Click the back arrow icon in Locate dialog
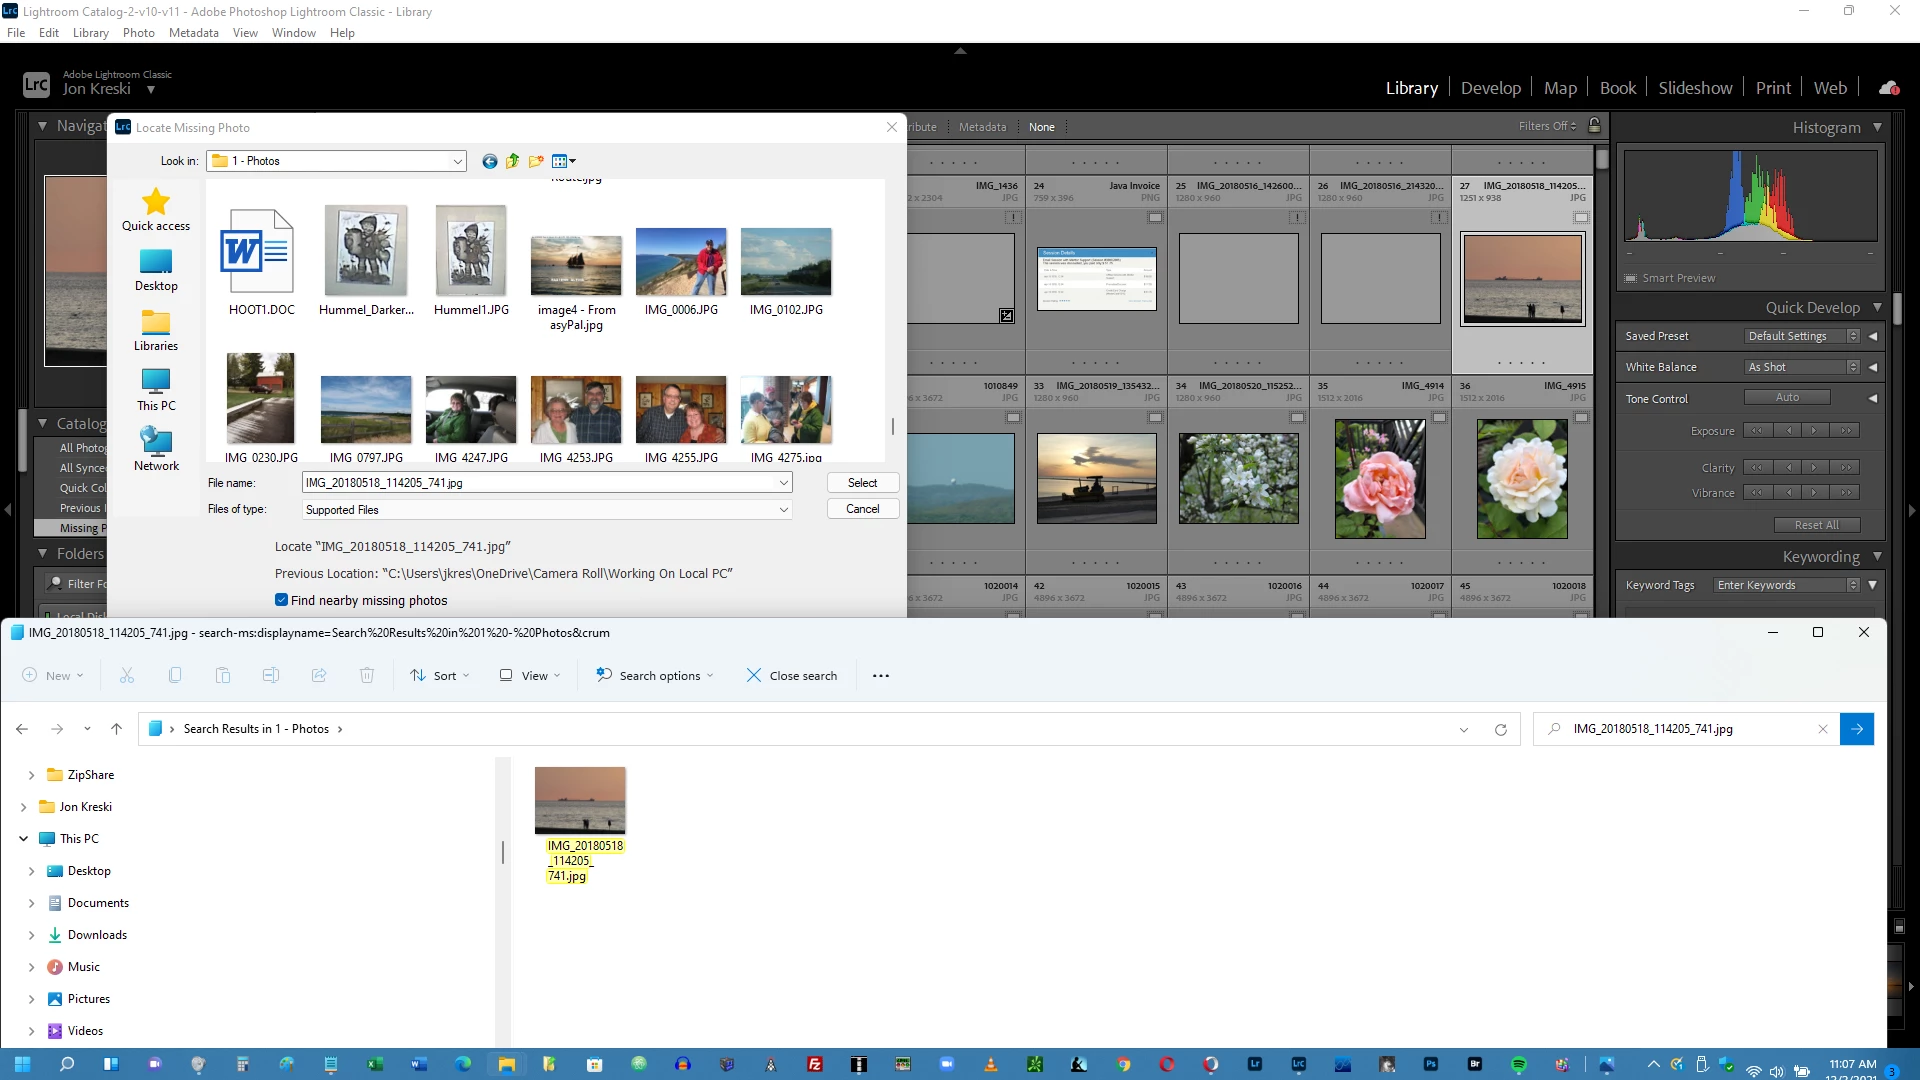Screen dimensions: 1920x1080 (489, 161)
